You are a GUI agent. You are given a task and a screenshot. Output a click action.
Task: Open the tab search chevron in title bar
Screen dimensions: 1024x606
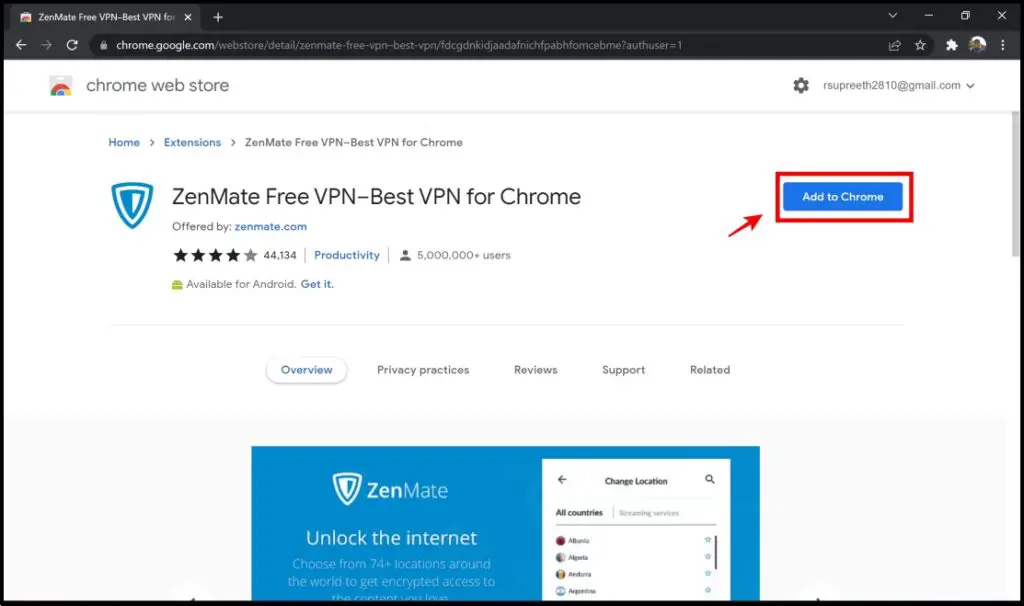(x=893, y=15)
